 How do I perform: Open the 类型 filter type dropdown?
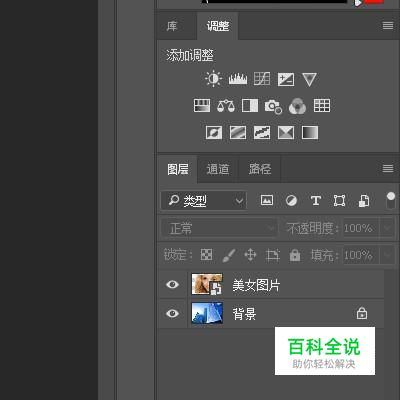tap(204, 200)
